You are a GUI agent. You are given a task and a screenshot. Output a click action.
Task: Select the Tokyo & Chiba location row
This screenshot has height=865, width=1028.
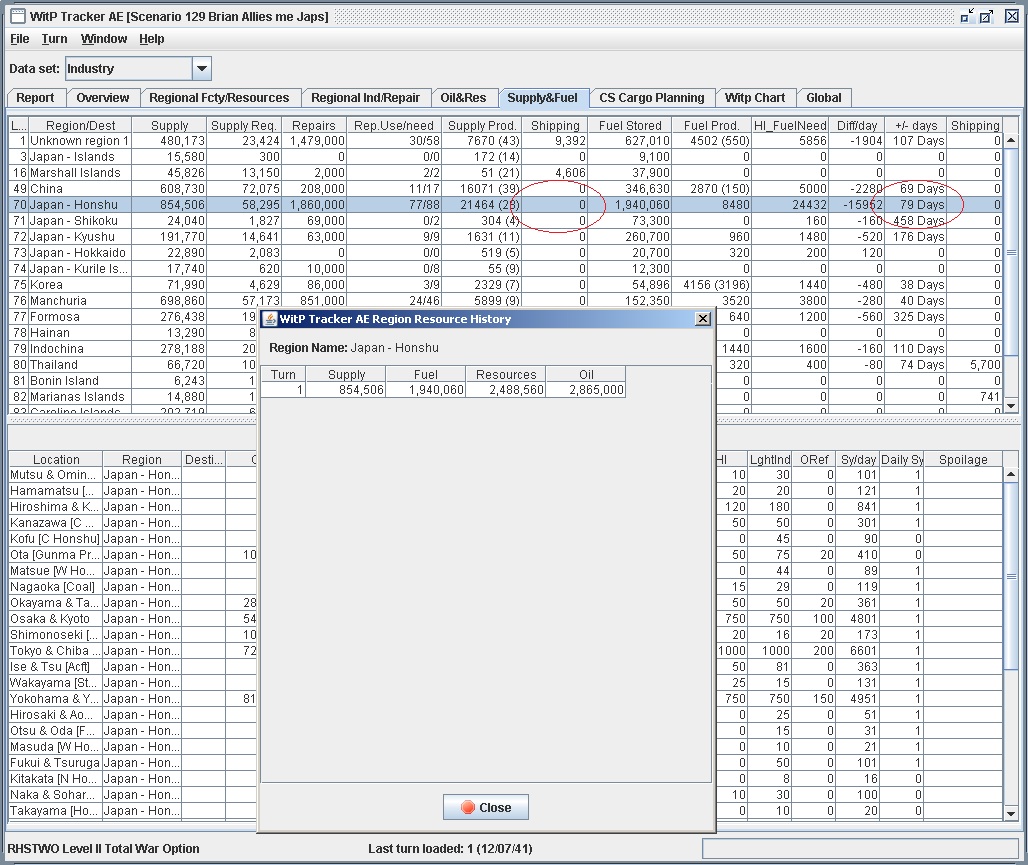52,651
